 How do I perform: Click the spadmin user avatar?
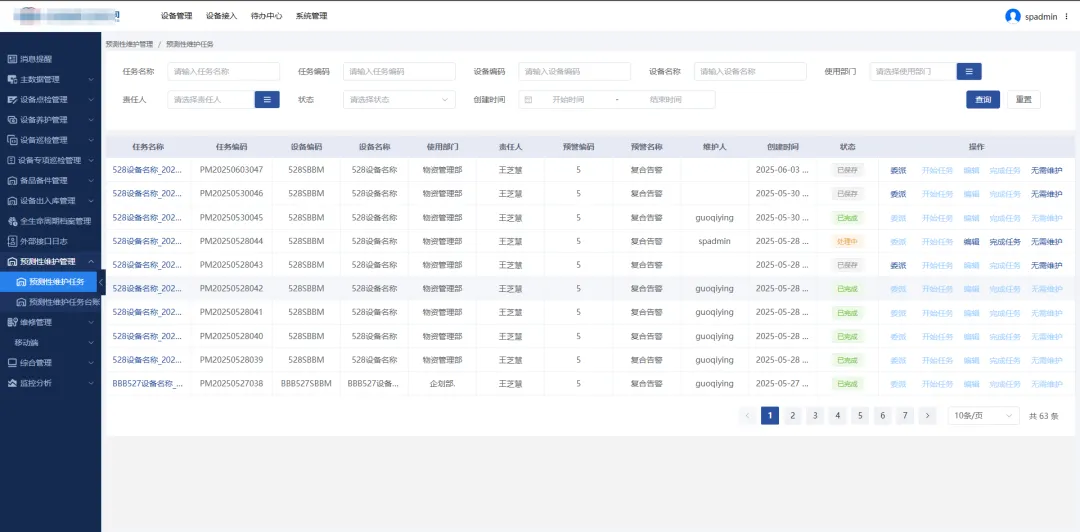pos(1012,17)
